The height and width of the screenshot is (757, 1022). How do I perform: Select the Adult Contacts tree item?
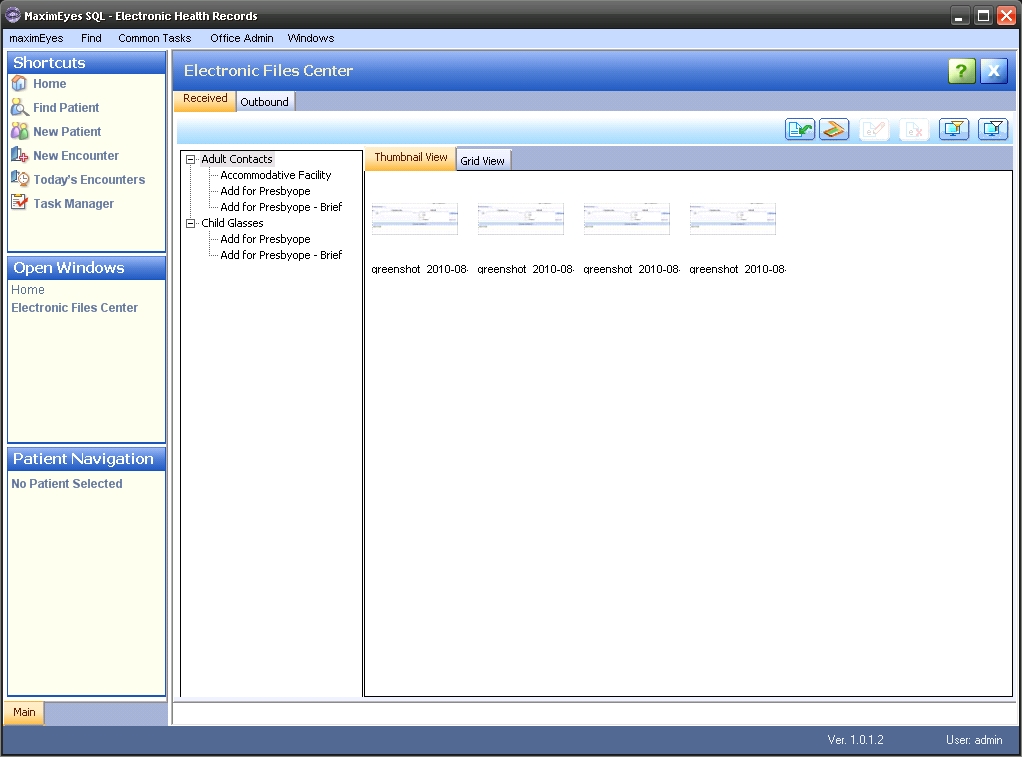point(237,159)
